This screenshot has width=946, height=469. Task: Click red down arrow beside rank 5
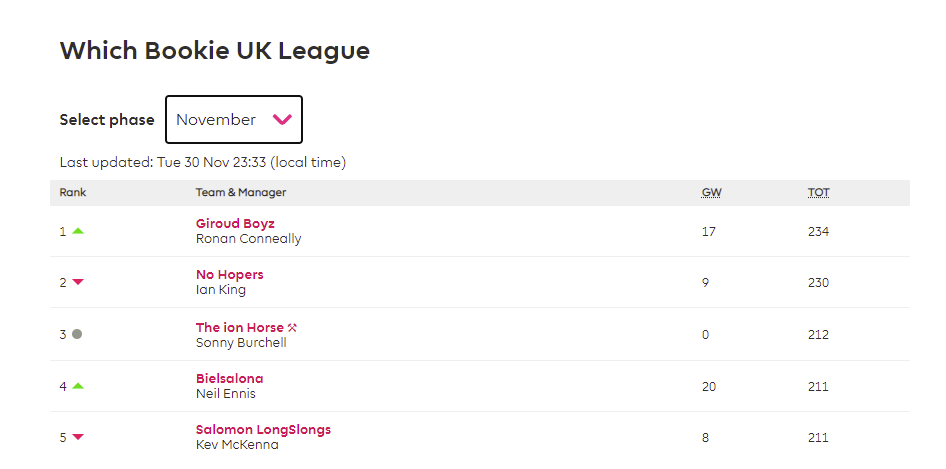(78, 437)
